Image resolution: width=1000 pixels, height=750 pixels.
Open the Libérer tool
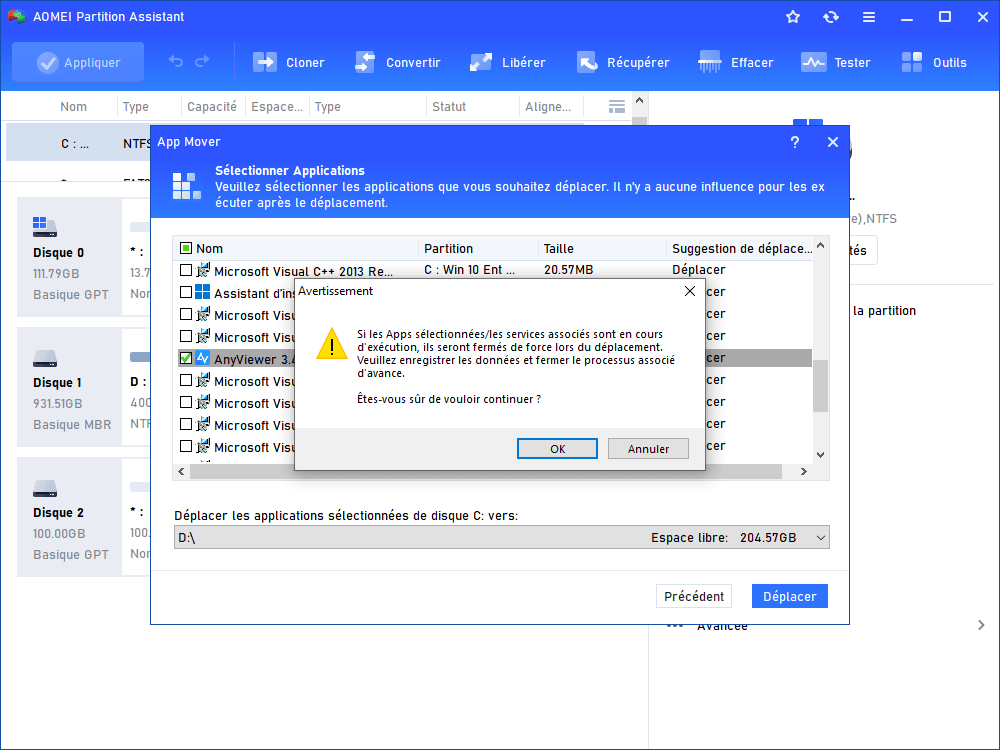point(508,62)
